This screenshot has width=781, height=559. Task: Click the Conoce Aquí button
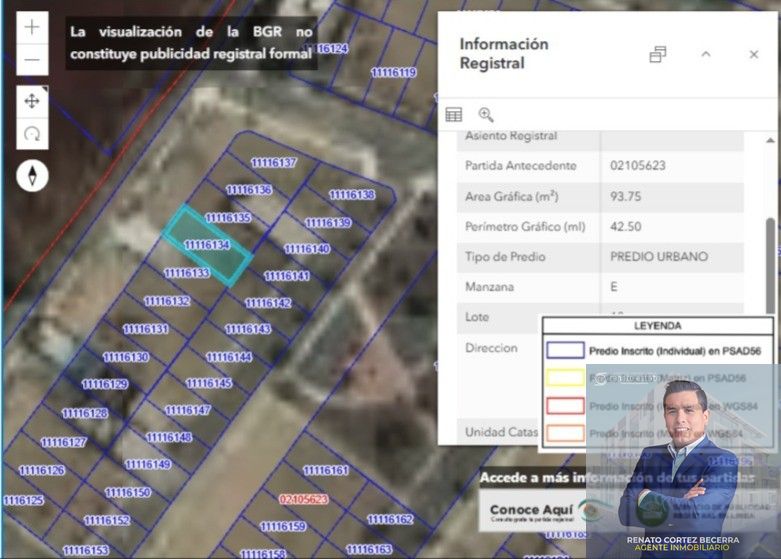point(531,511)
